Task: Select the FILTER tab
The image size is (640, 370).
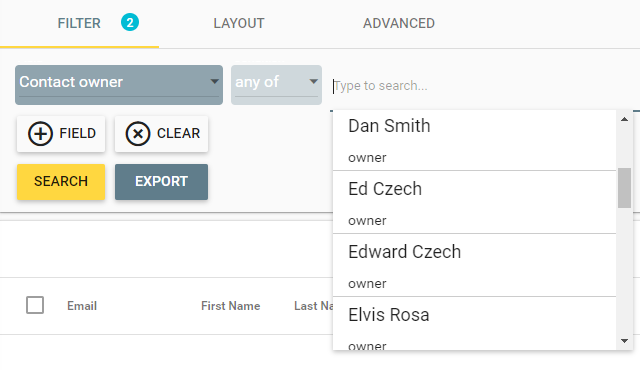Action: 79,23
